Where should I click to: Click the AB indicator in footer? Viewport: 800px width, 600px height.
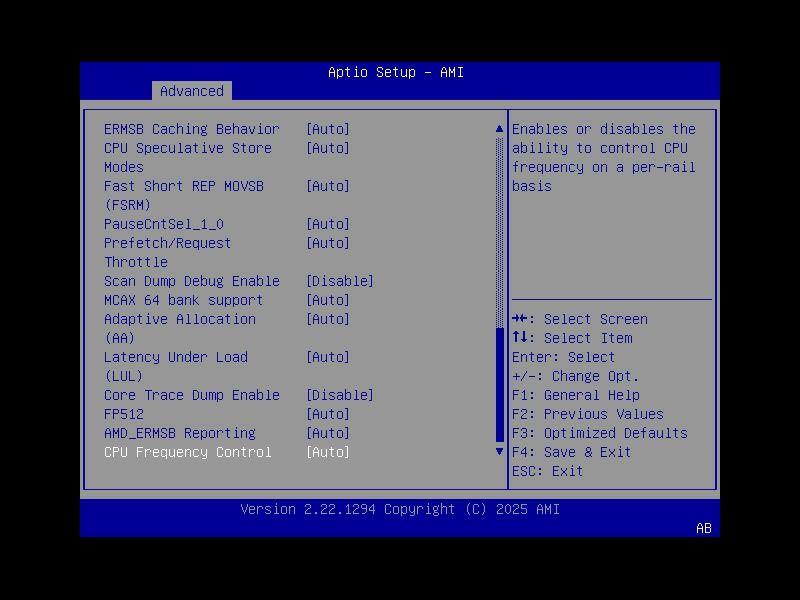(704, 528)
